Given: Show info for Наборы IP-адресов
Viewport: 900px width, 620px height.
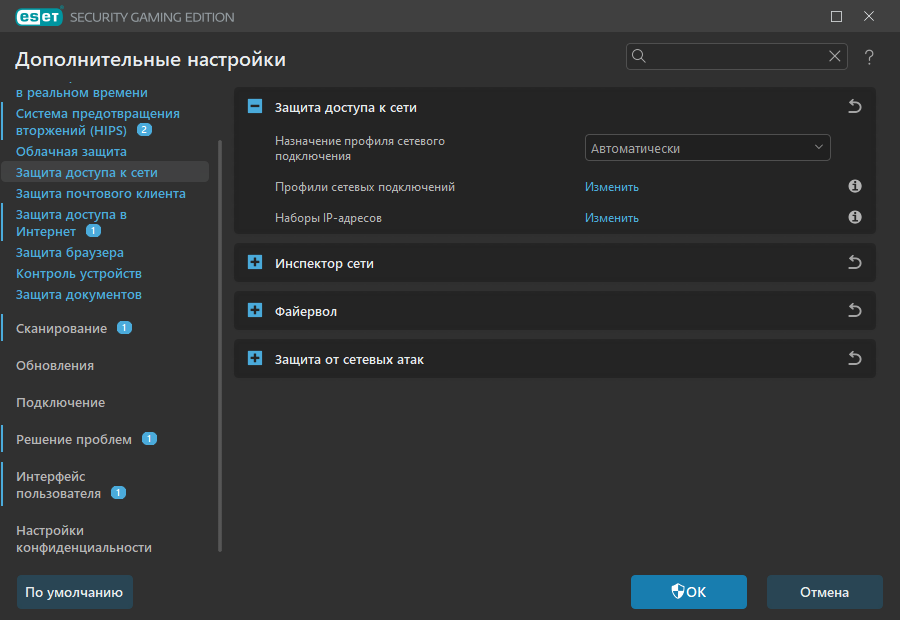Looking at the screenshot, I should [855, 217].
